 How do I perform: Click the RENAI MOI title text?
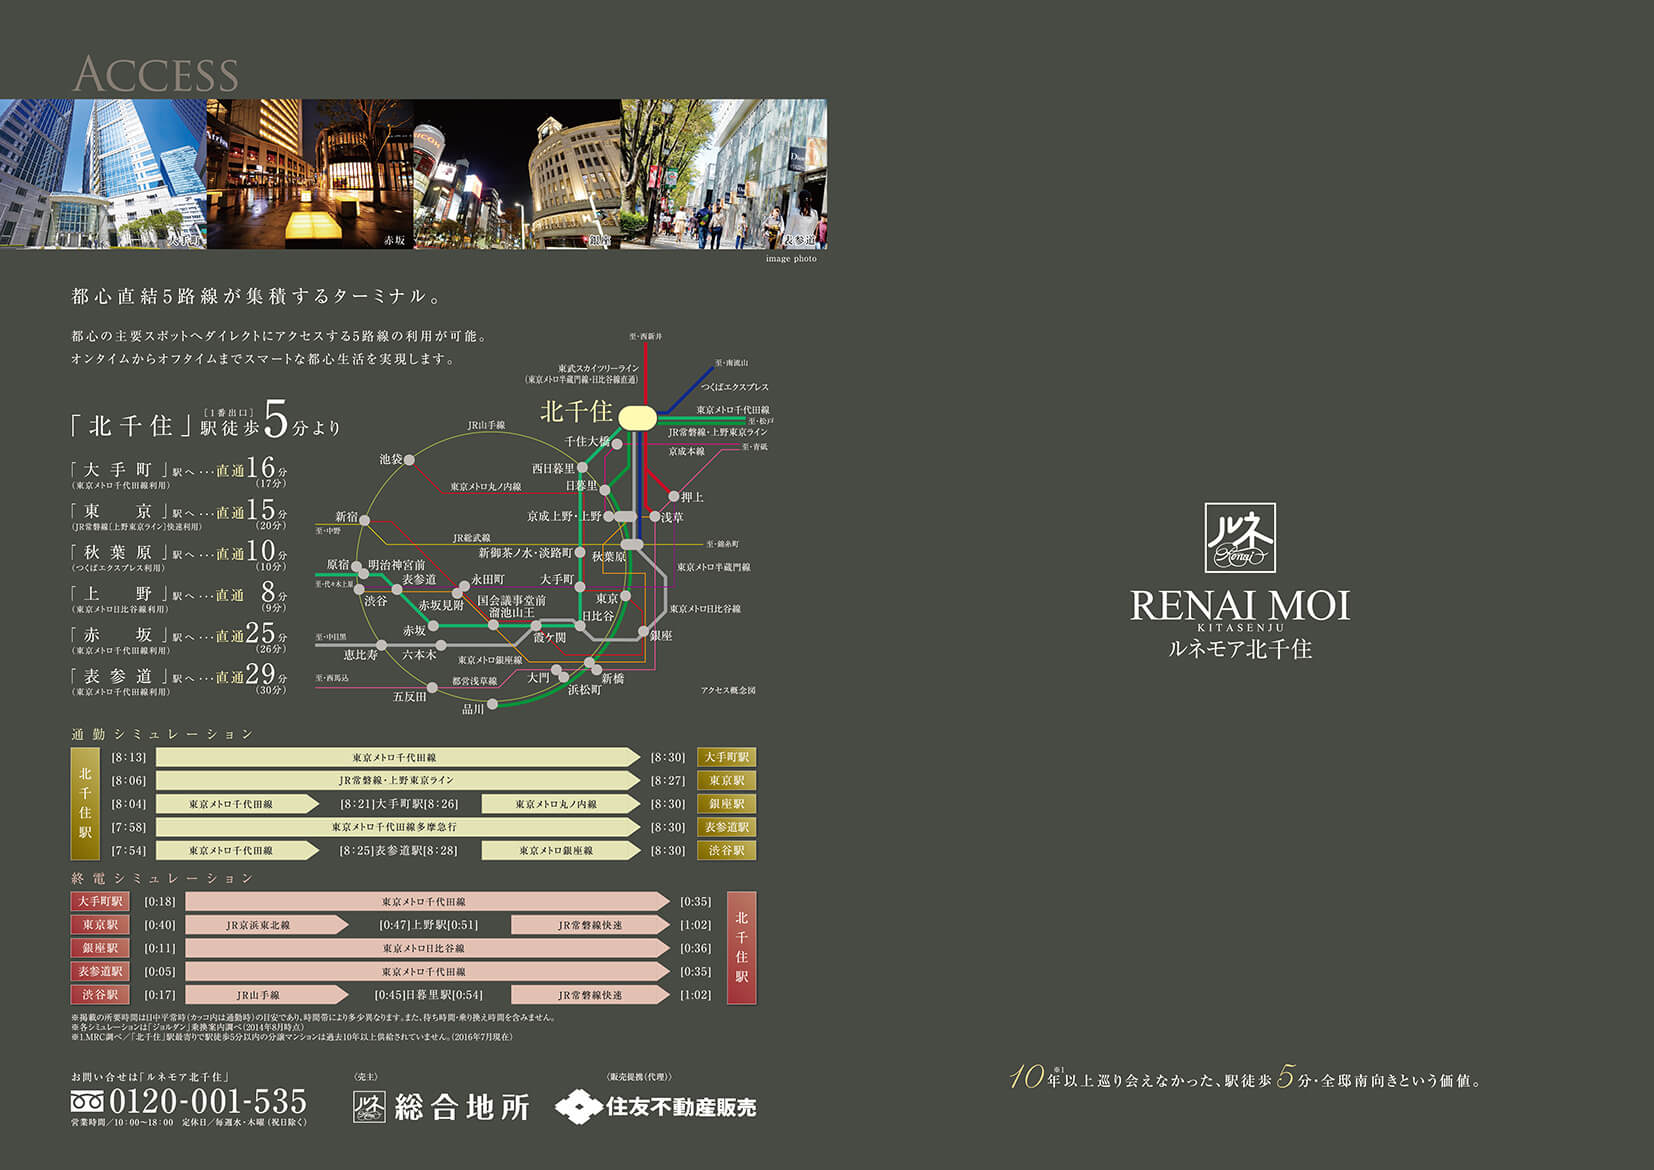(1240, 605)
